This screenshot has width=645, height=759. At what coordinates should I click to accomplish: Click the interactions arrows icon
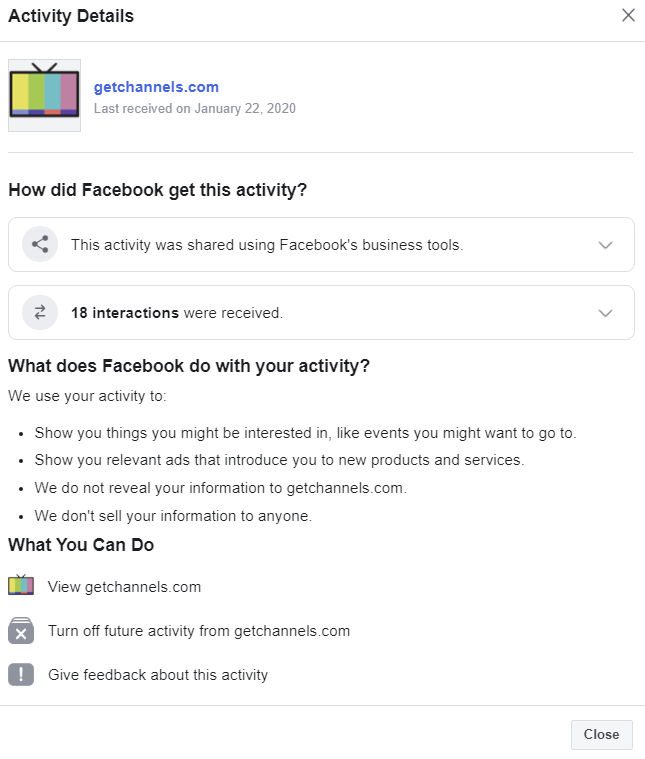[40, 313]
